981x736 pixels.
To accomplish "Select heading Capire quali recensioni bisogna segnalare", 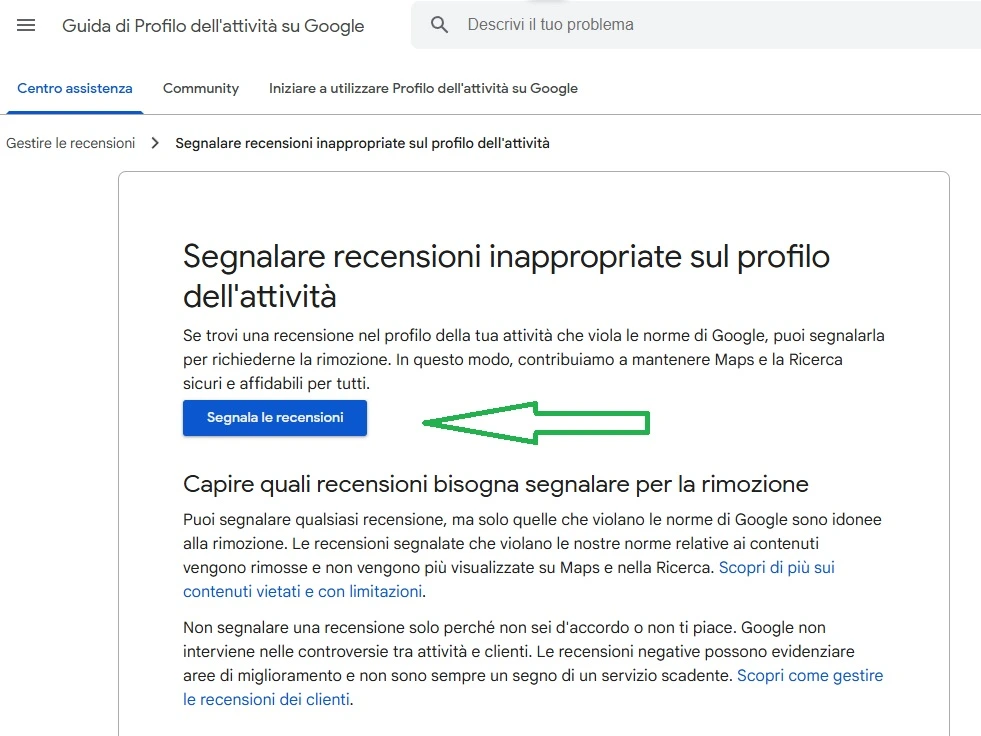I will tap(494, 484).
